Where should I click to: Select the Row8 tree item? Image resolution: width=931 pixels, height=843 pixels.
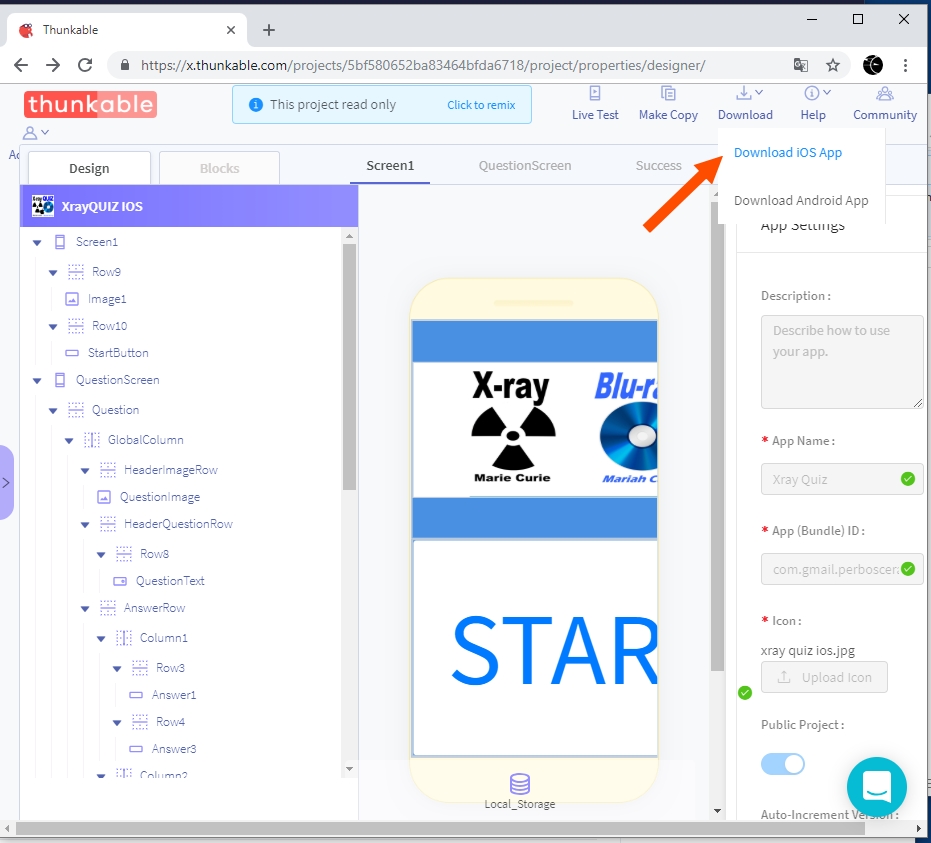point(154,554)
